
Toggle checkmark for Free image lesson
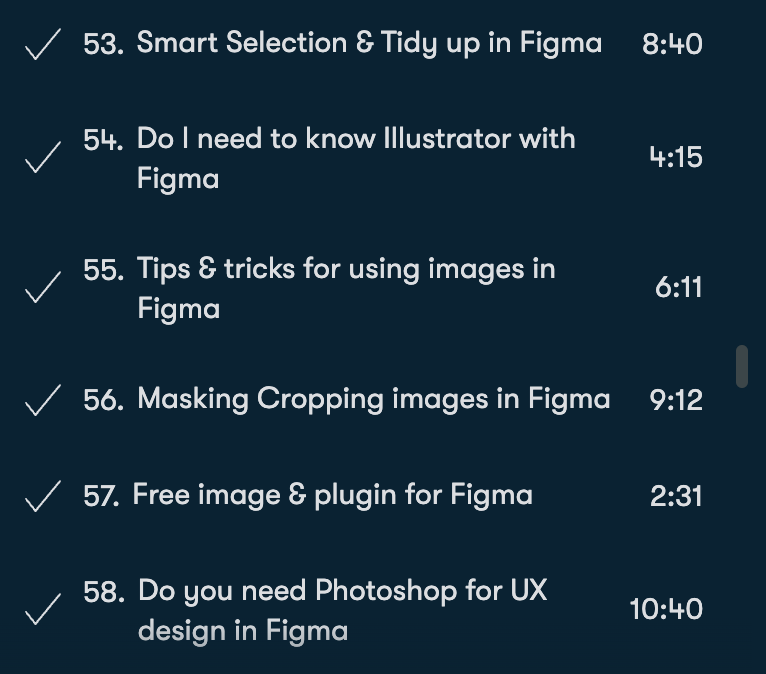pos(41,496)
